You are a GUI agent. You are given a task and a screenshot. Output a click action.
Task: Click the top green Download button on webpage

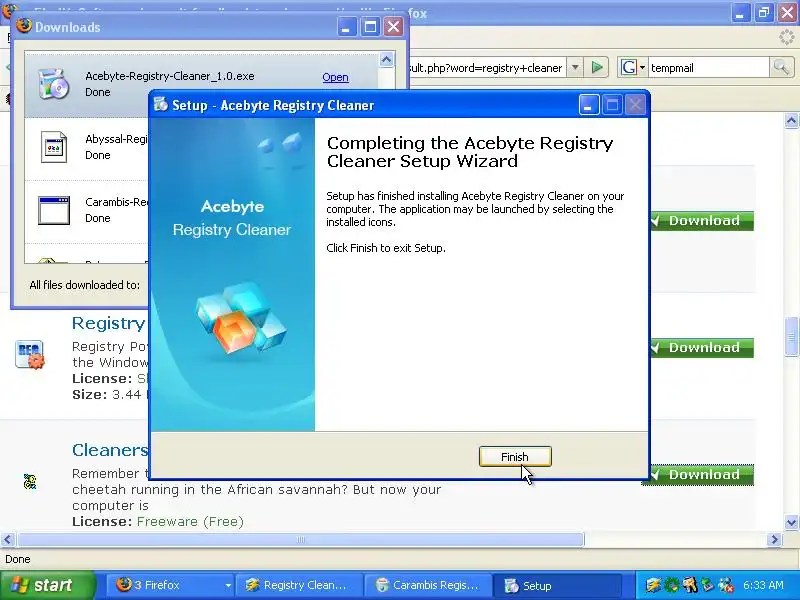point(701,220)
